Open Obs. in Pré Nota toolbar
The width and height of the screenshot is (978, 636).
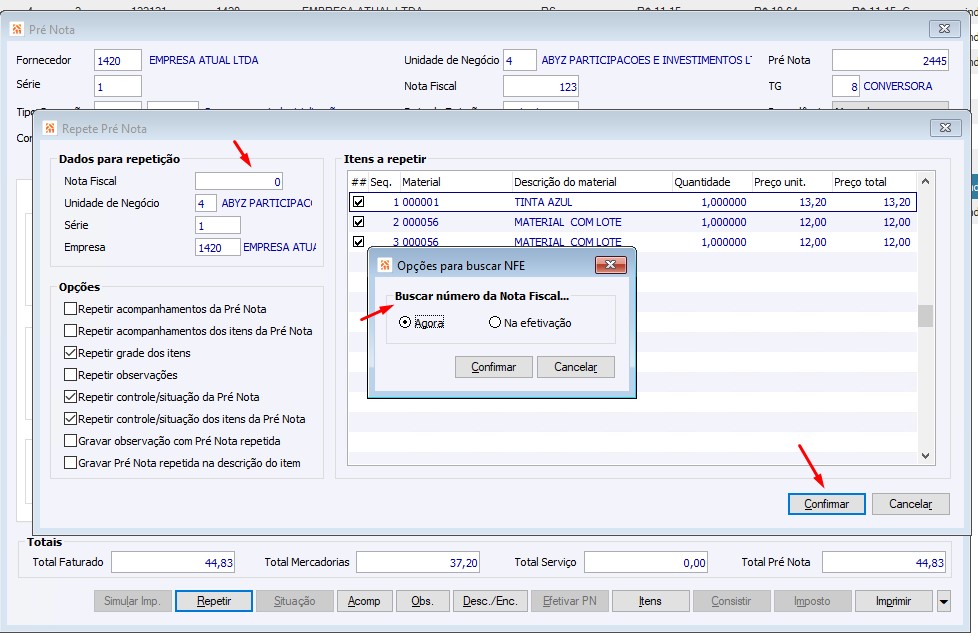point(422,601)
